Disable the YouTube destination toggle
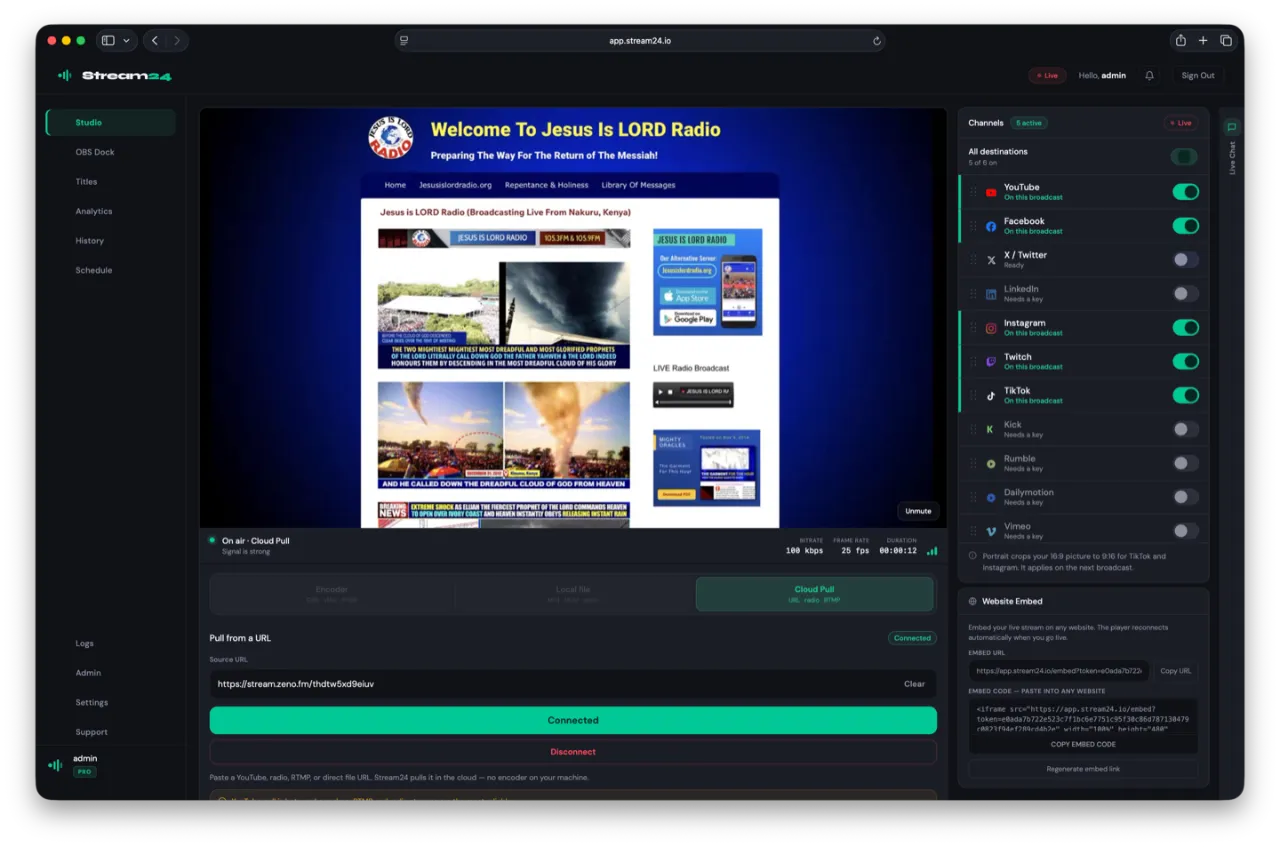1280x847 pixels. [x=1185, y=192]
